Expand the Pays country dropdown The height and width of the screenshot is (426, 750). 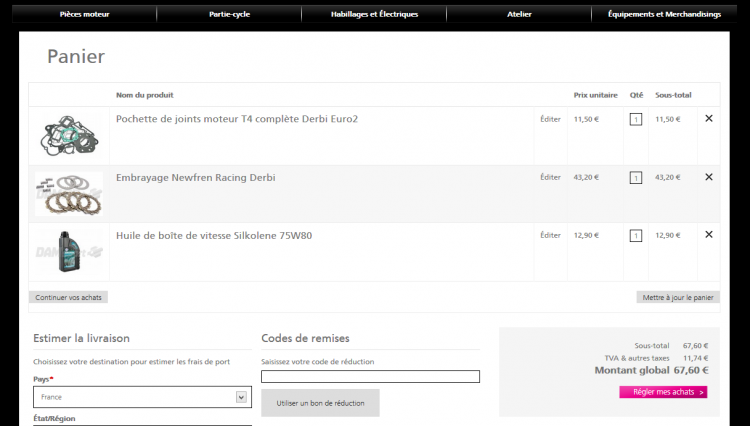[143, 397]
